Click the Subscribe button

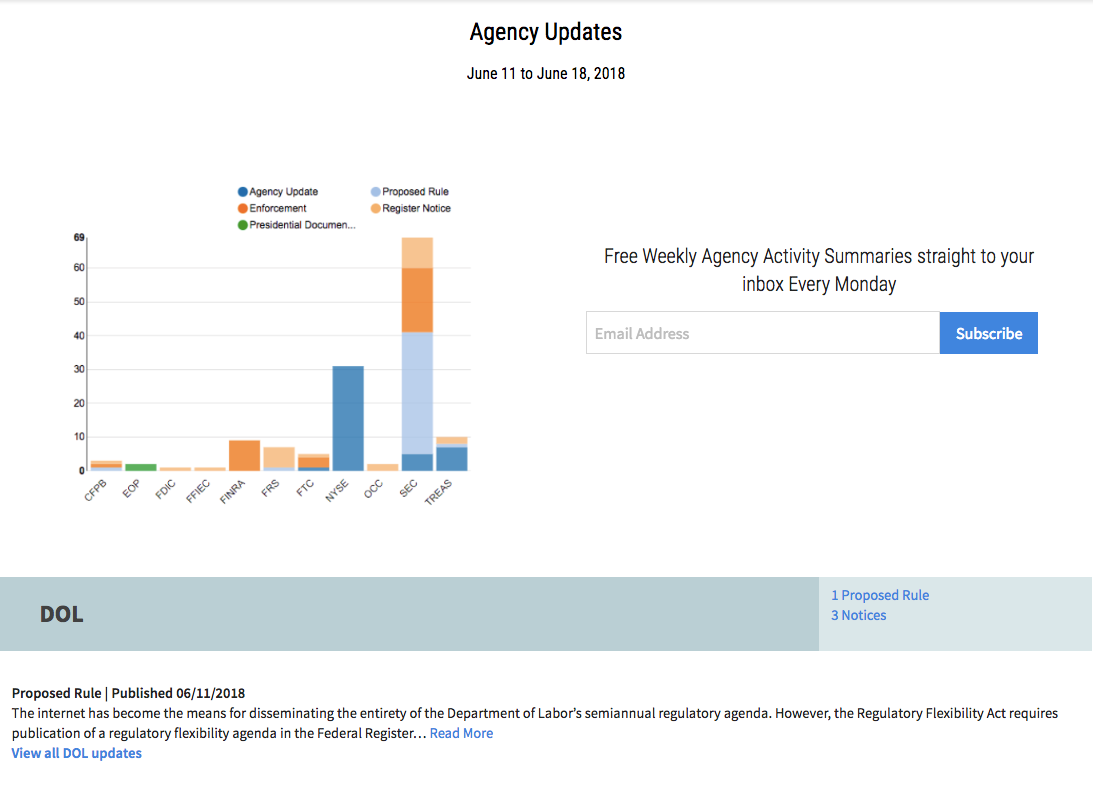tap(988, 333)
